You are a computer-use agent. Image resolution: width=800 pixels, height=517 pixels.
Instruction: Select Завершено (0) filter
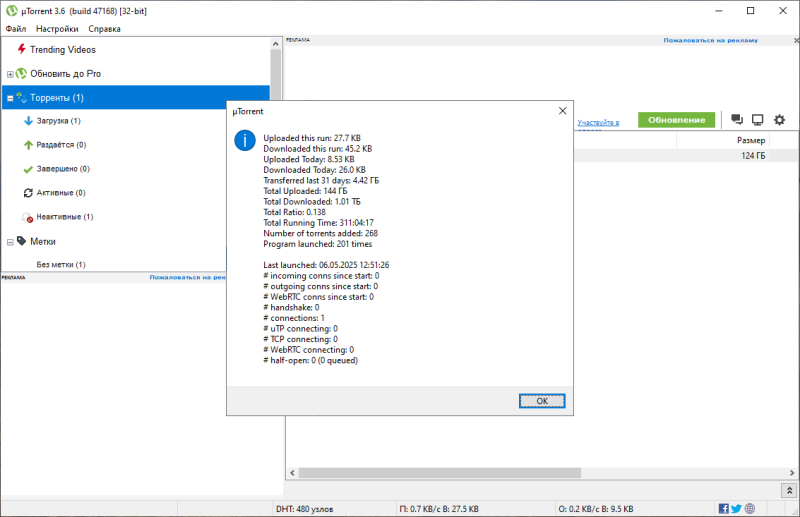pos(63,169)
